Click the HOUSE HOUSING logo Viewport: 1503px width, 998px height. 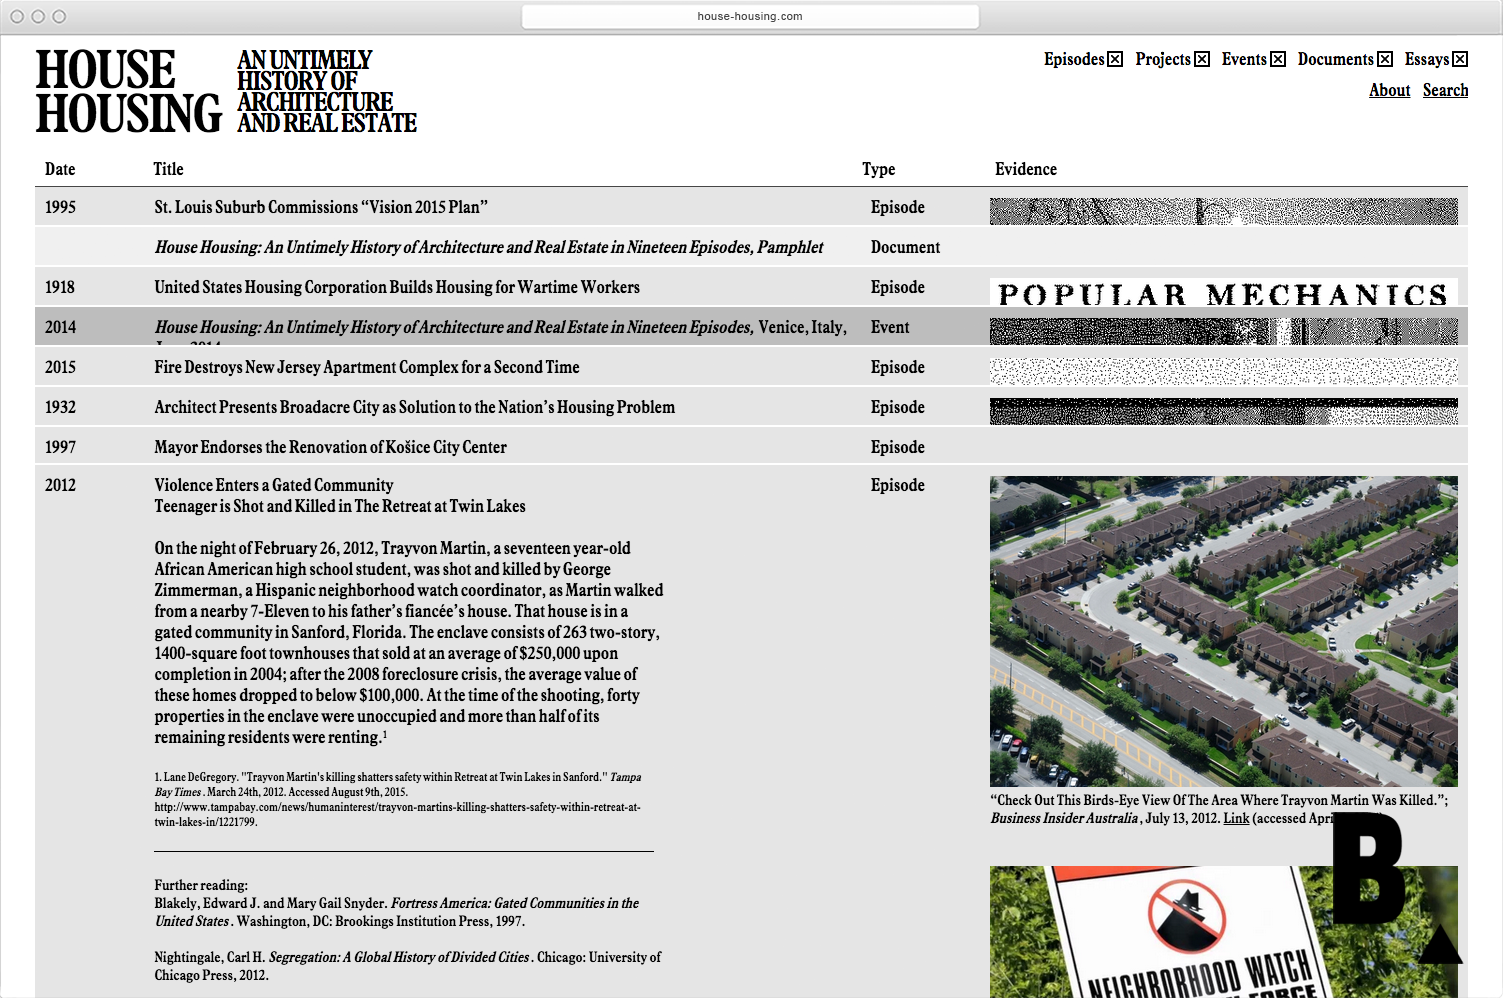click(128, 91)
